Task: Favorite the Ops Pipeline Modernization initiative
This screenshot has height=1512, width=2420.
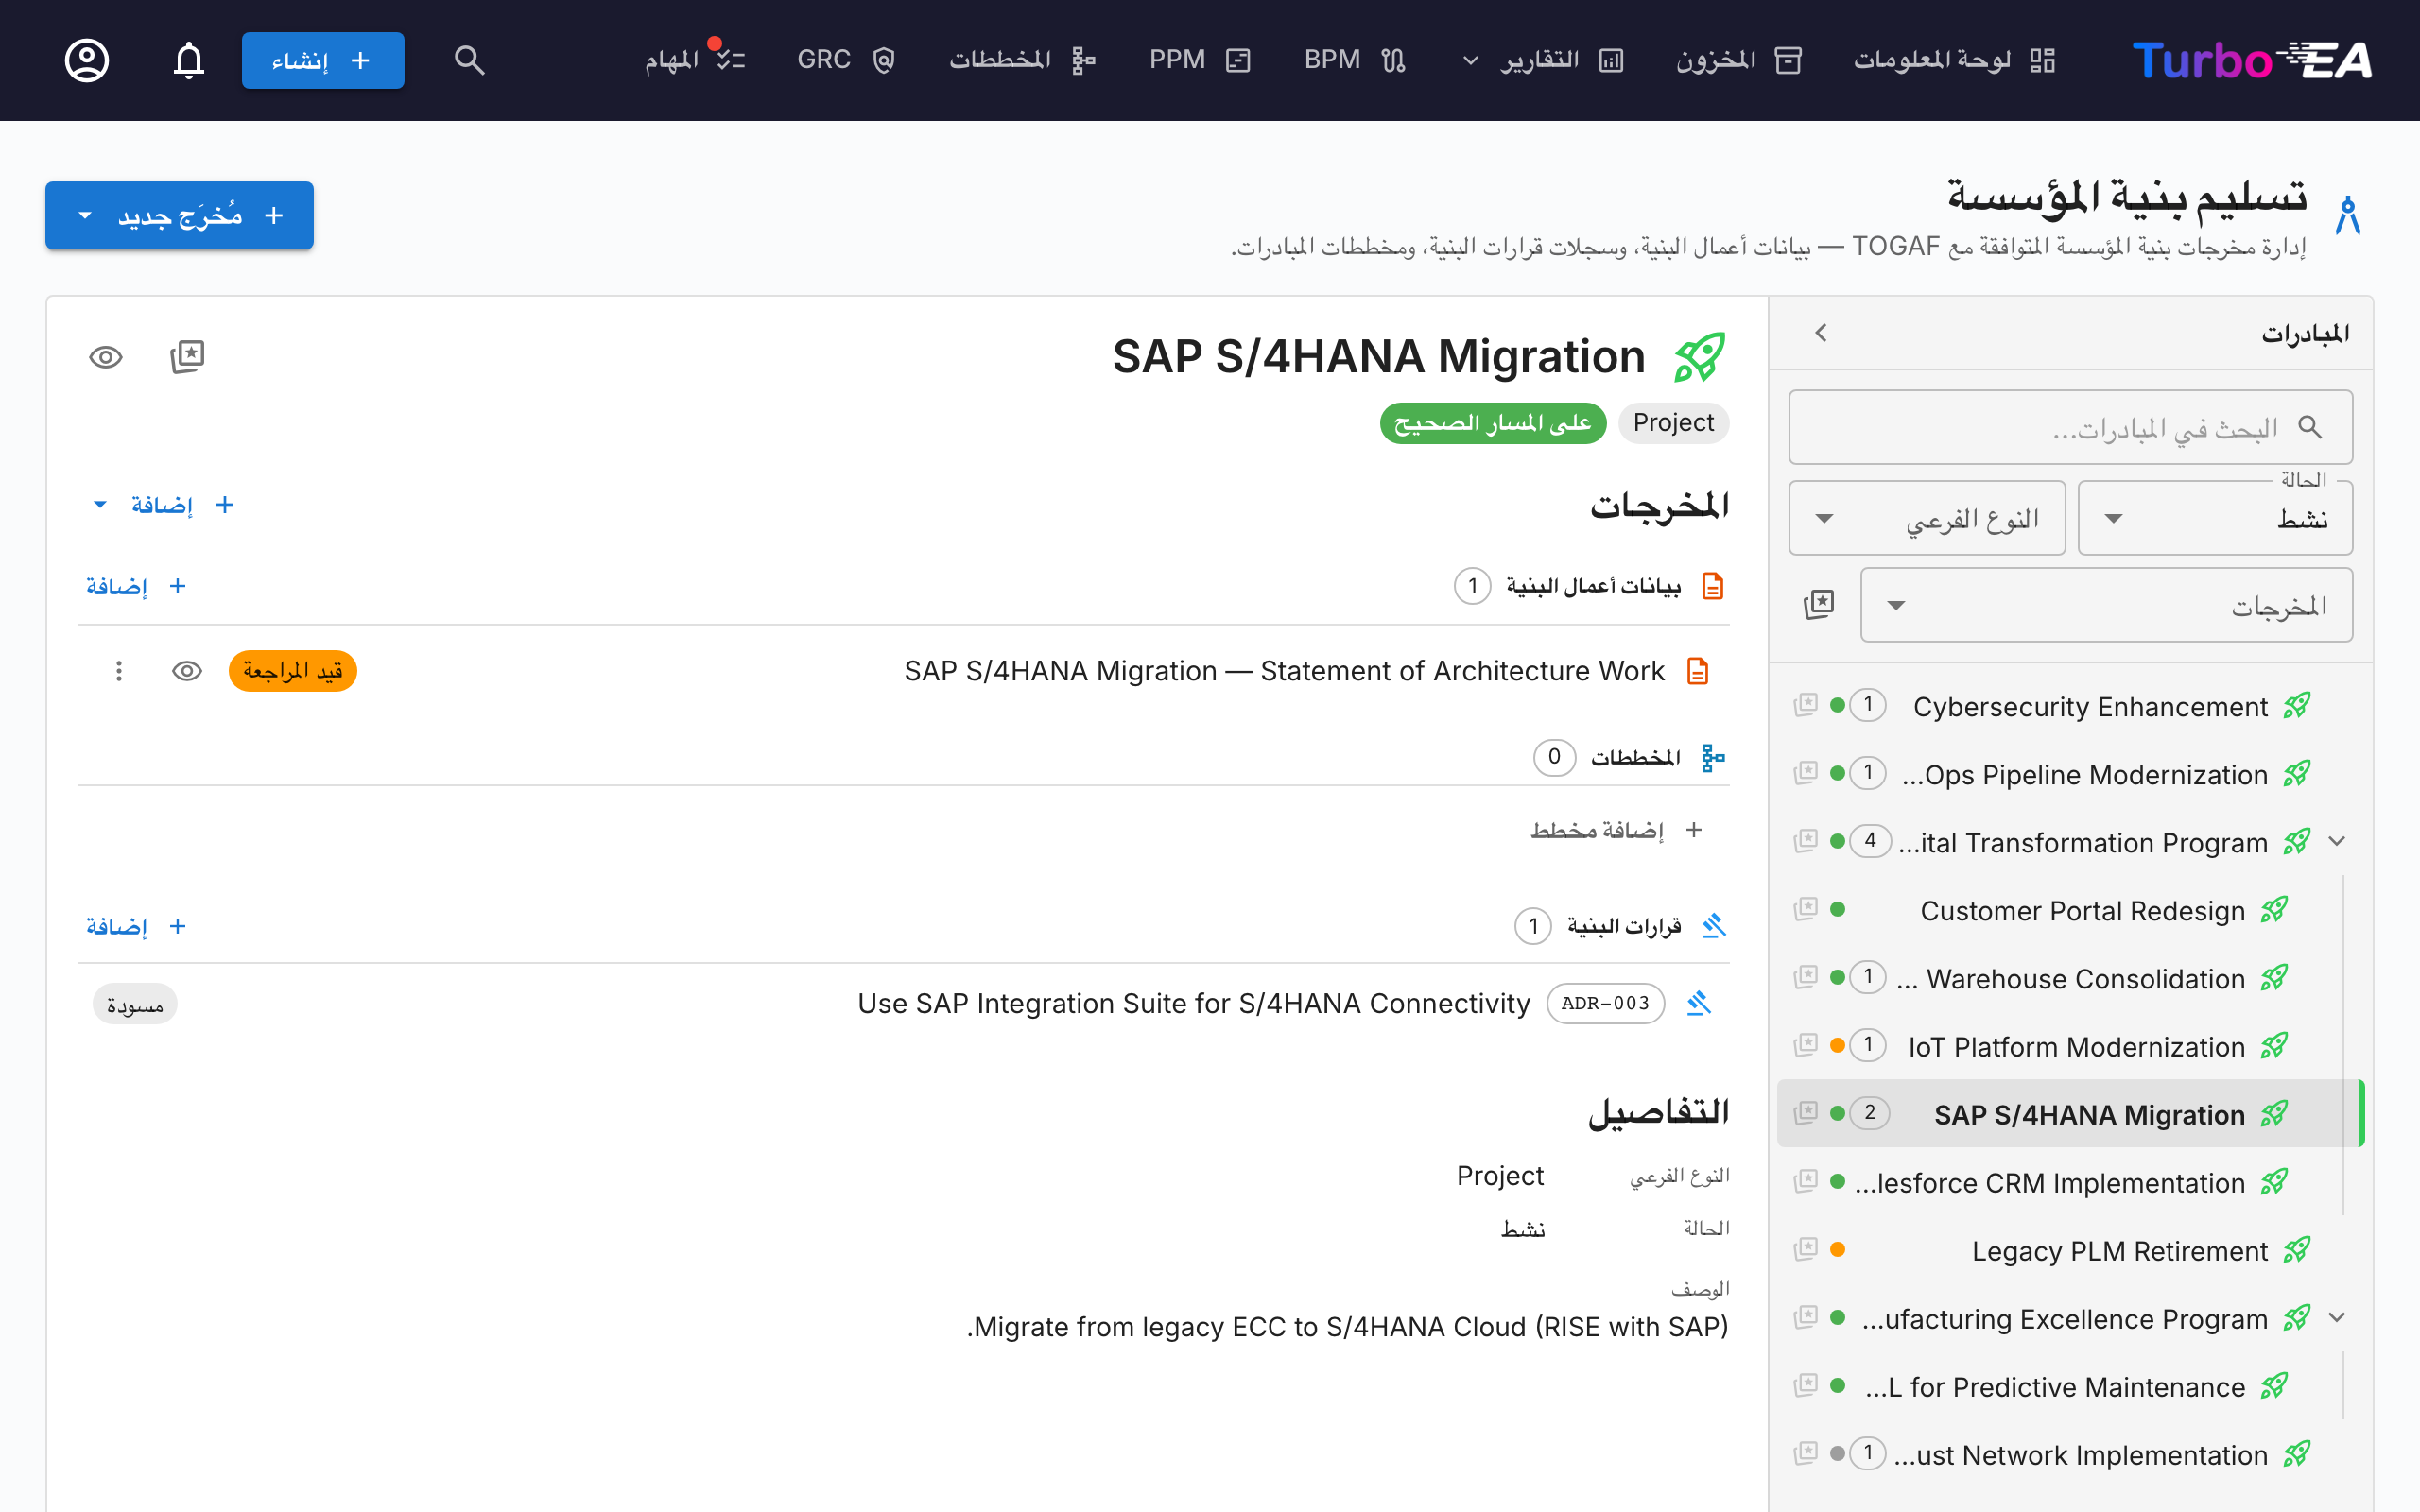Action: tap(1805, 773)
